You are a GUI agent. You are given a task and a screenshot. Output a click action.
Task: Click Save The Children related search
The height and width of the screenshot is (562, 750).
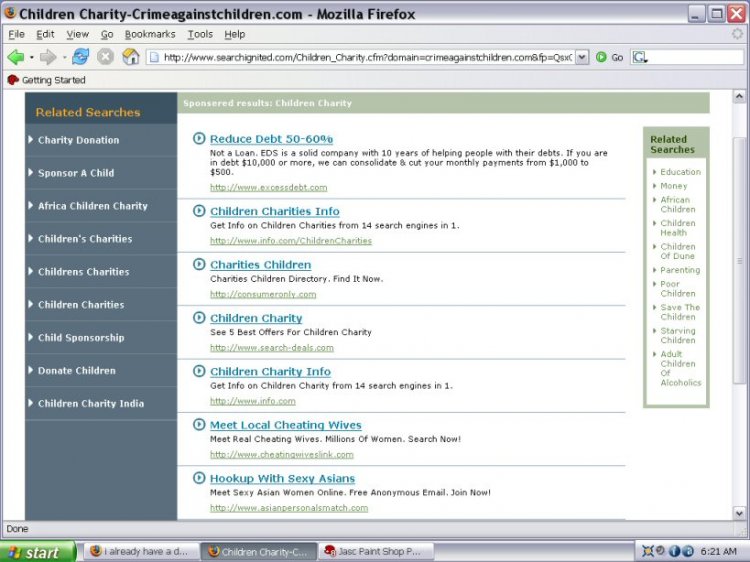point(680,312)
